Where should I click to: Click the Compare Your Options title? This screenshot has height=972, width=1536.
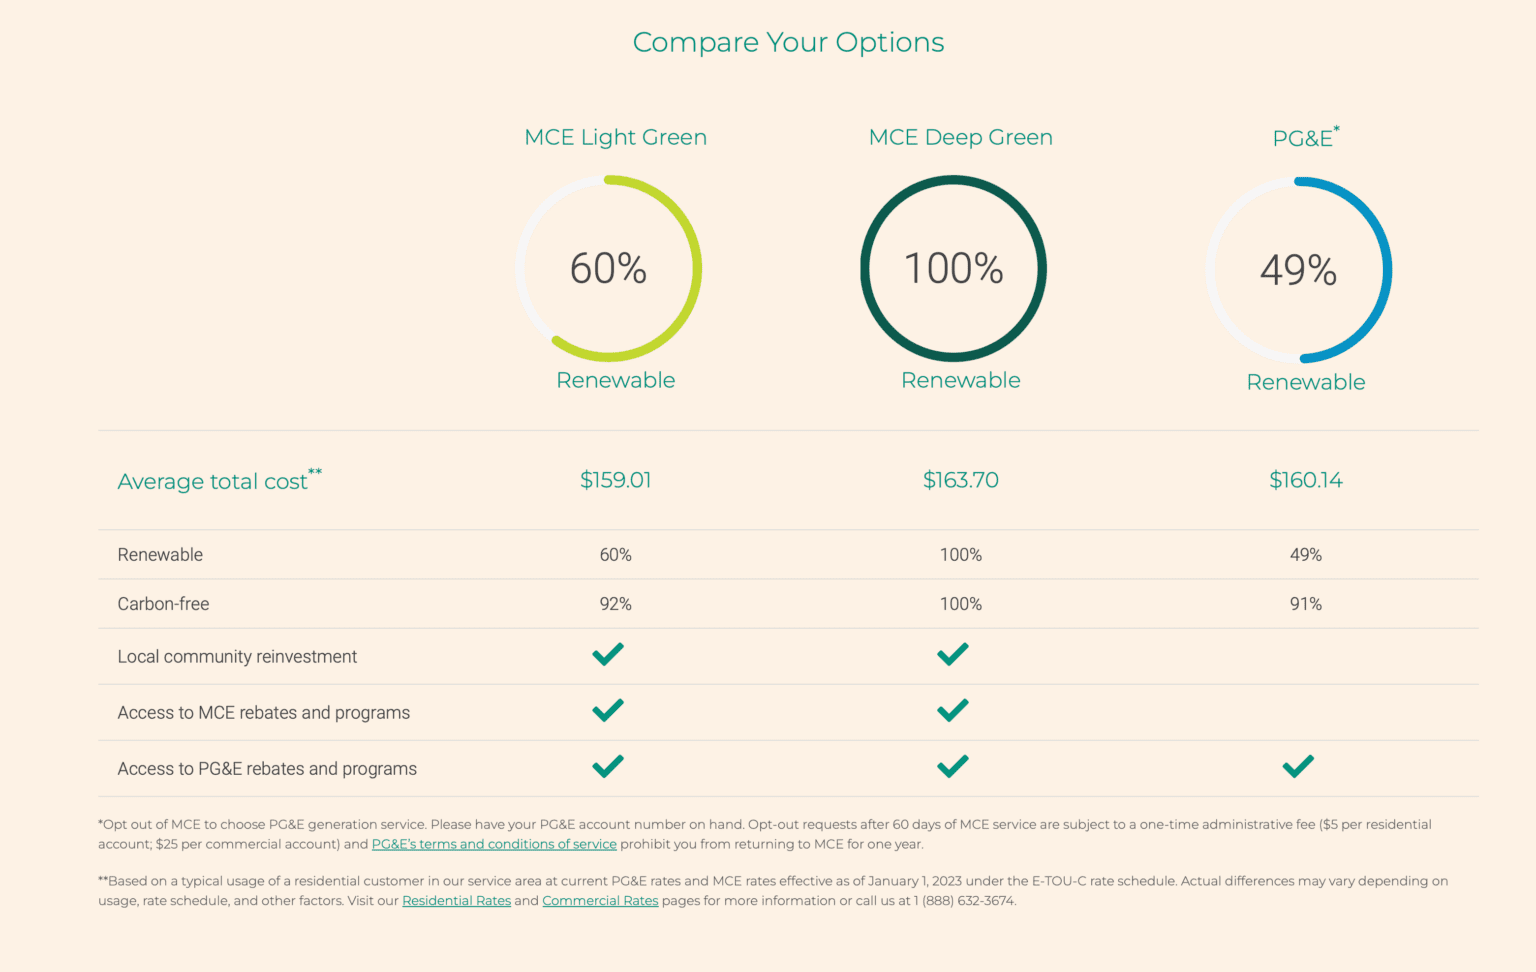788,42
